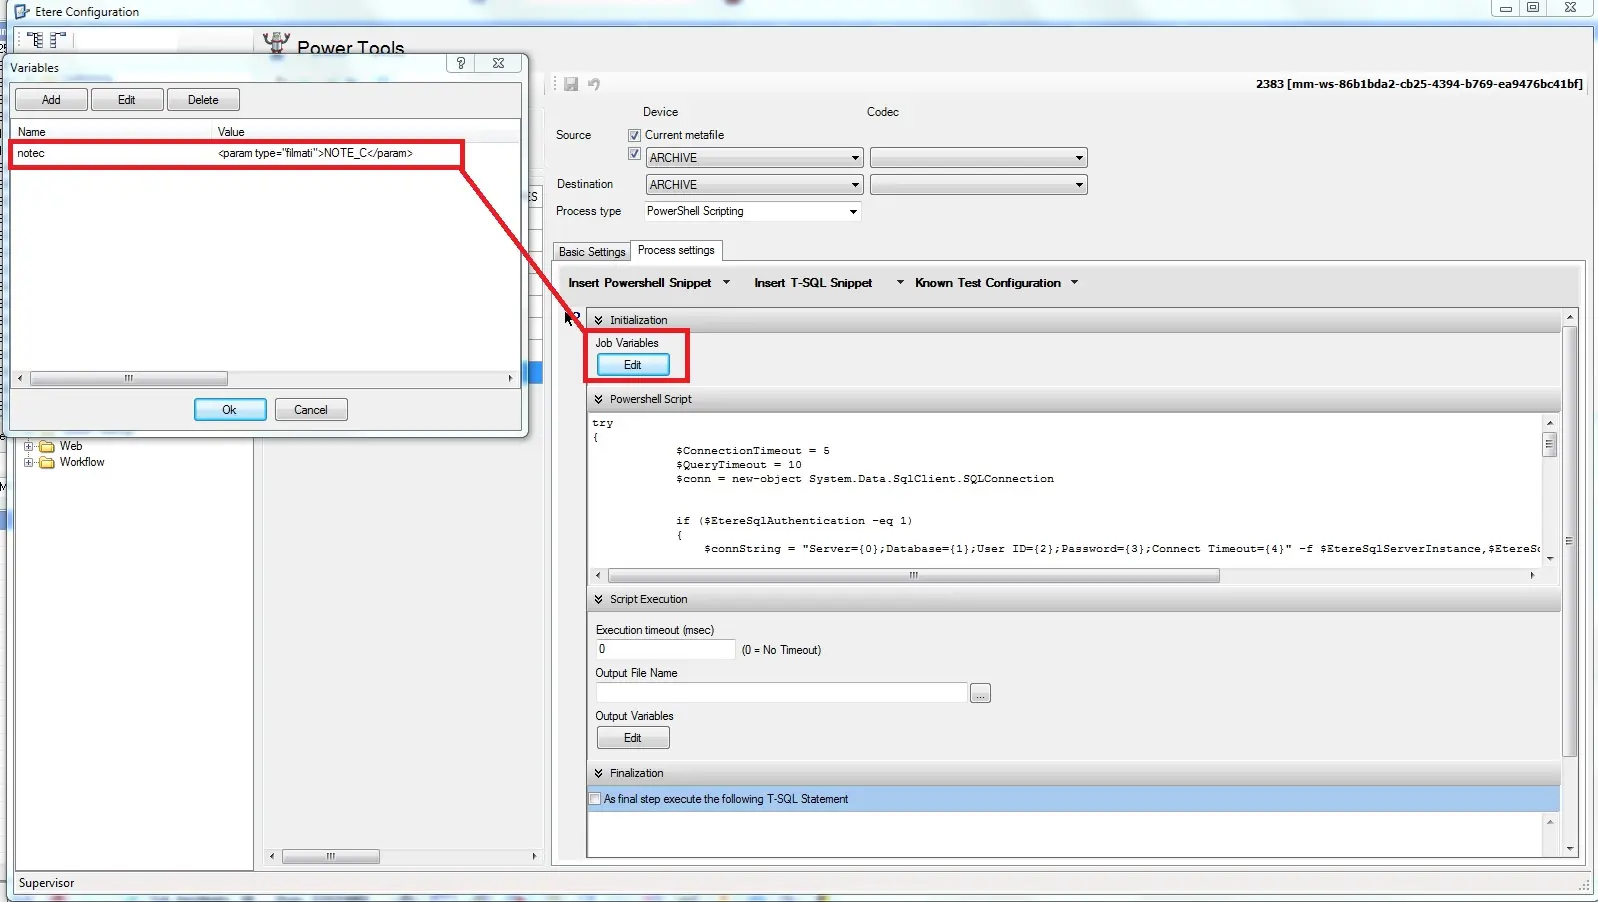Click the expand tree icon in toolbar
This screenshot has width=1598, height=902.
point(36,40)
